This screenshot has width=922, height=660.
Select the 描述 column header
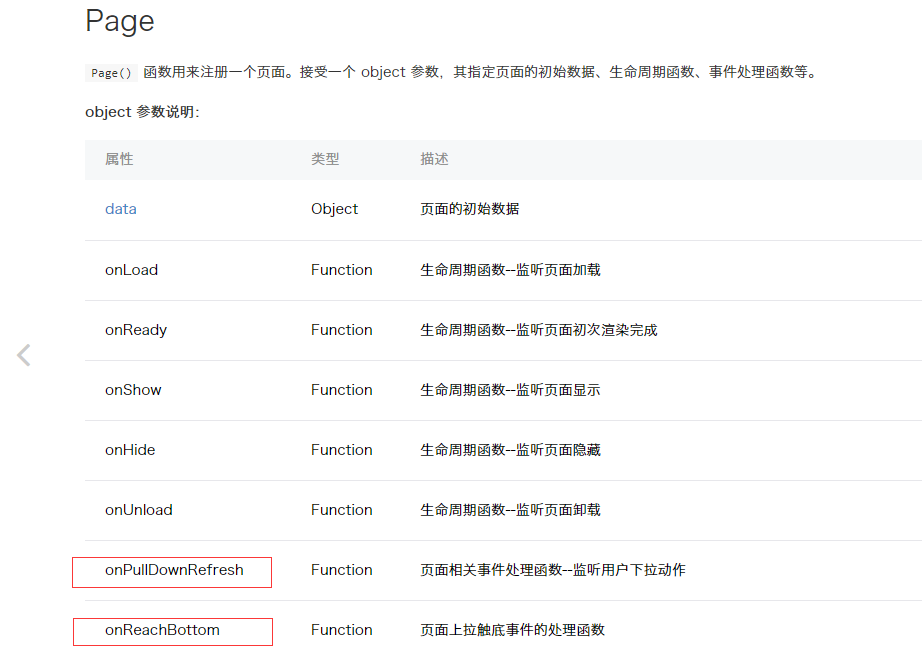click(434, 159)
